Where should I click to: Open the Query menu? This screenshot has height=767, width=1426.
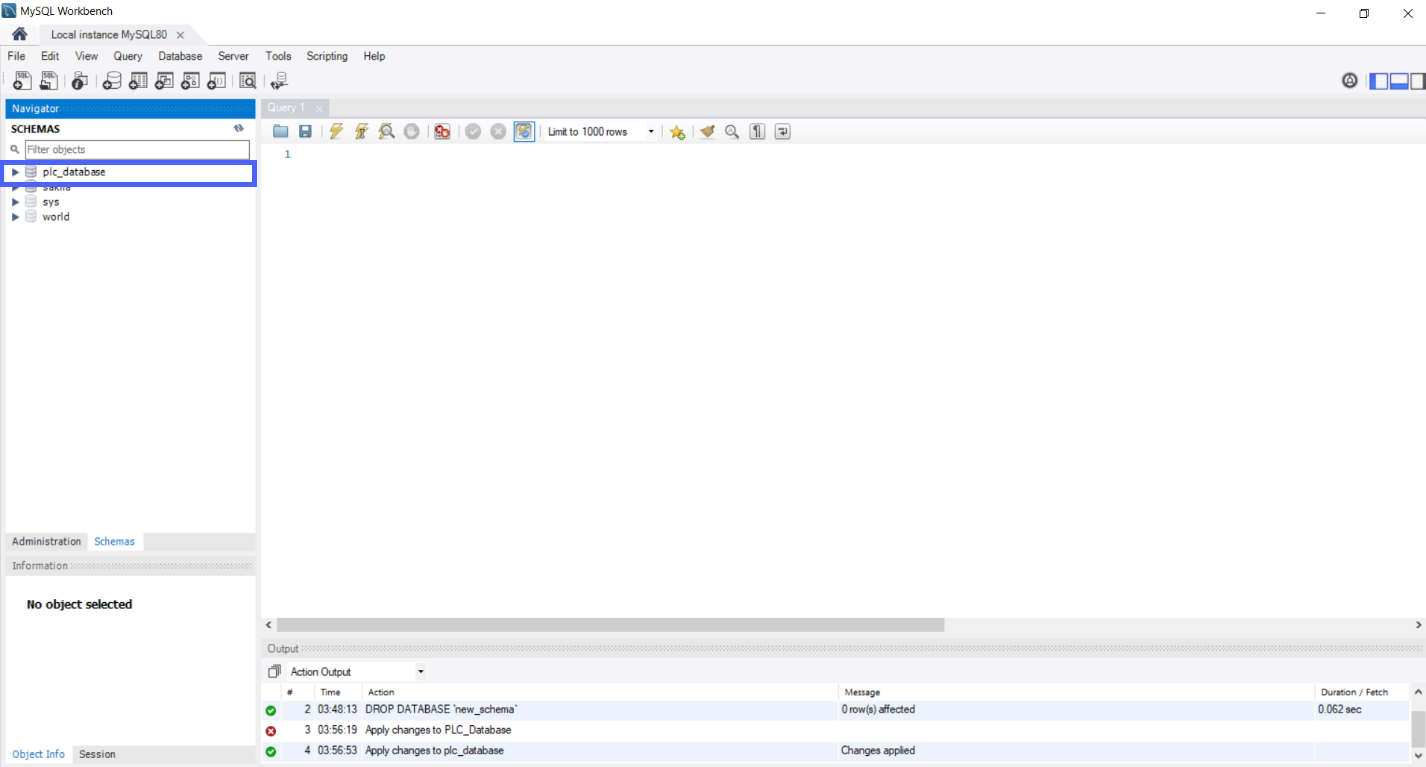point(128,56)
